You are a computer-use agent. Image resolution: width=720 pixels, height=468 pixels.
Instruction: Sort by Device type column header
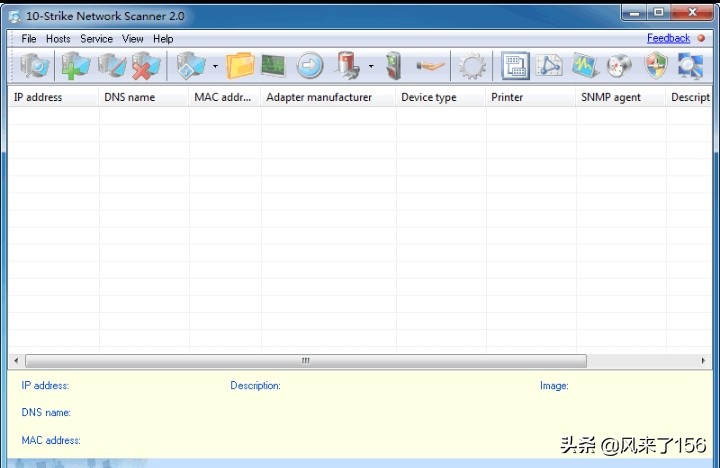click(441, 97)
